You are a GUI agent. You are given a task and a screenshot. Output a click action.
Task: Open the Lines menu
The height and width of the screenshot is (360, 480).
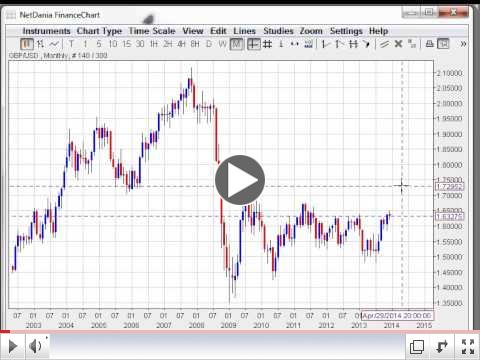244,31
